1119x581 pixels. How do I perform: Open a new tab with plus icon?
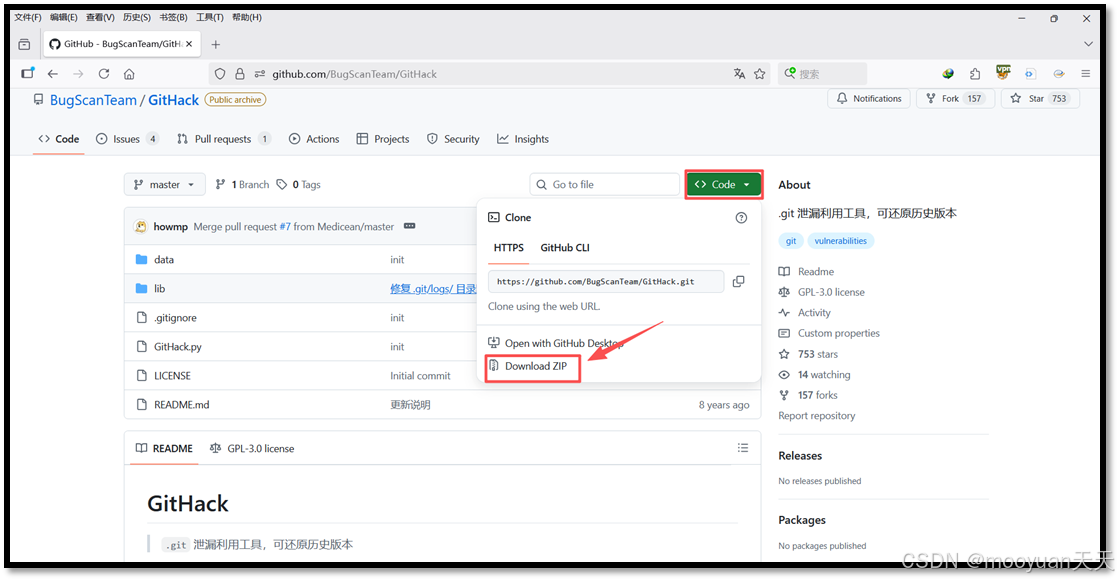(x=216, y=44)
